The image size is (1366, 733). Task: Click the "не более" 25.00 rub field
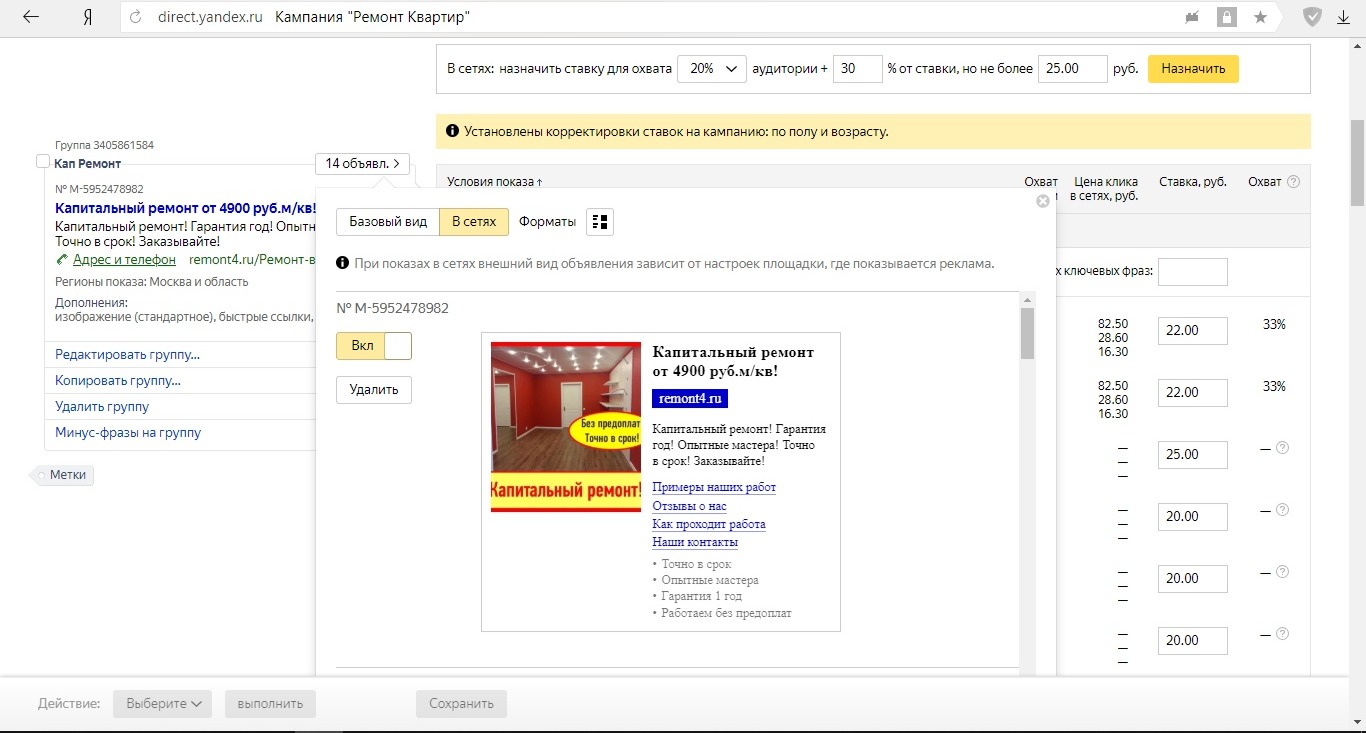1073,69
